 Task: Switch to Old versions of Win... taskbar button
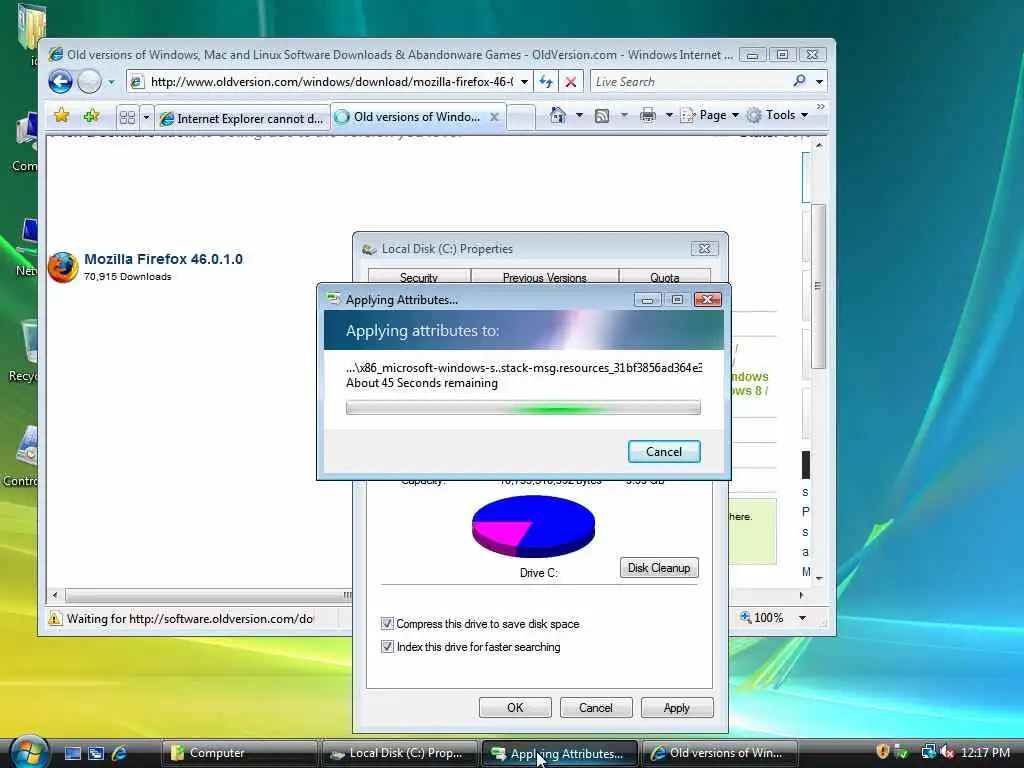721,753
